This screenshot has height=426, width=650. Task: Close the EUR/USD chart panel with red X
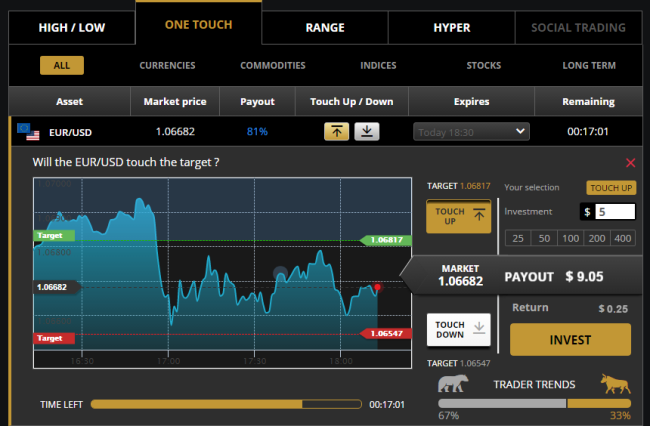click(630, 162)
